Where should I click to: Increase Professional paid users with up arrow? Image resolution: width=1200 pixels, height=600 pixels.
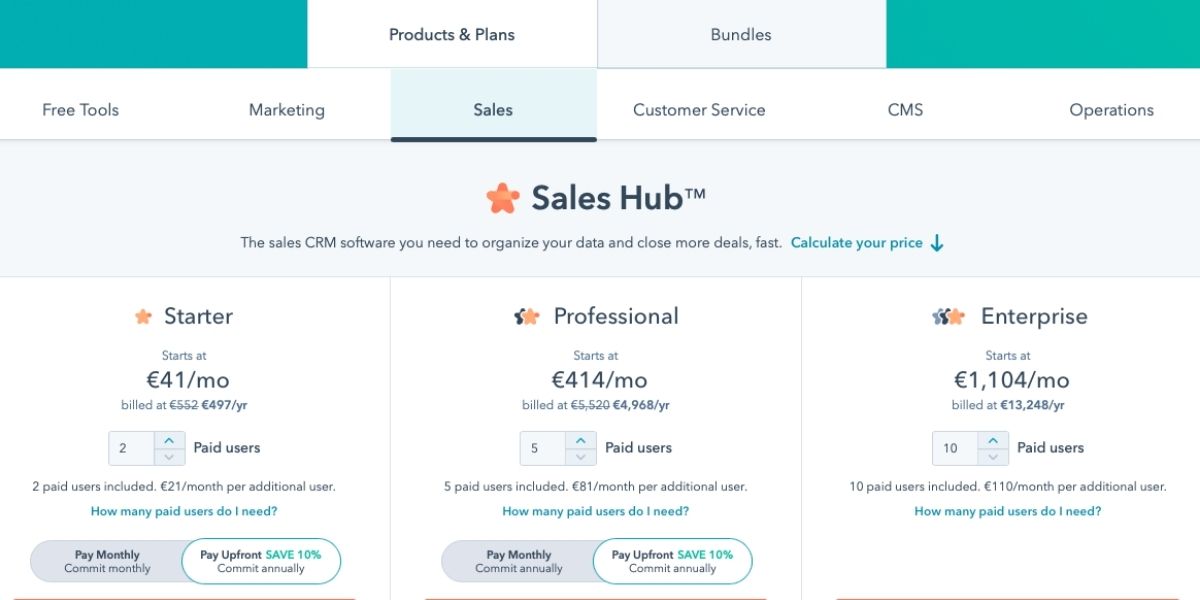coord(581,440)
